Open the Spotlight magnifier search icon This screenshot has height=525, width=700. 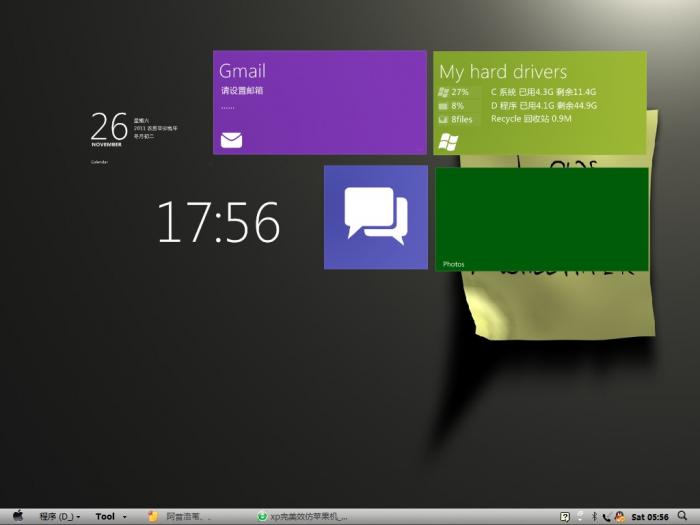pos(683,517)
